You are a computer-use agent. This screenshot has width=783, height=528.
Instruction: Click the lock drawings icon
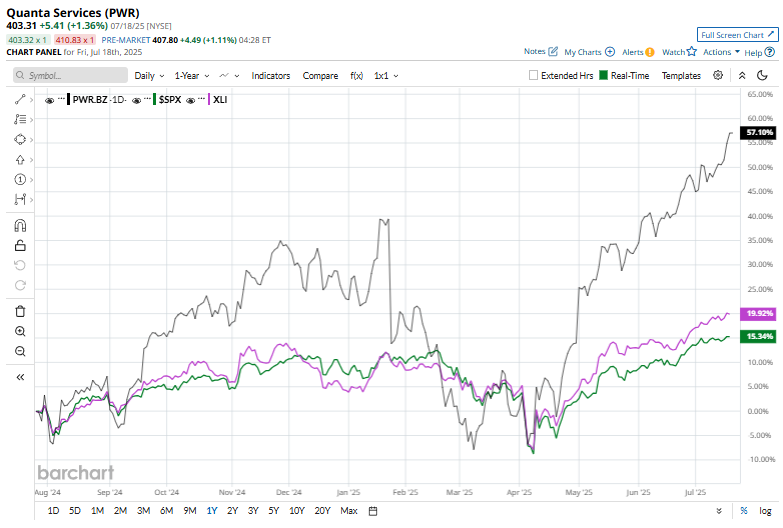click(x=20, y=245)
